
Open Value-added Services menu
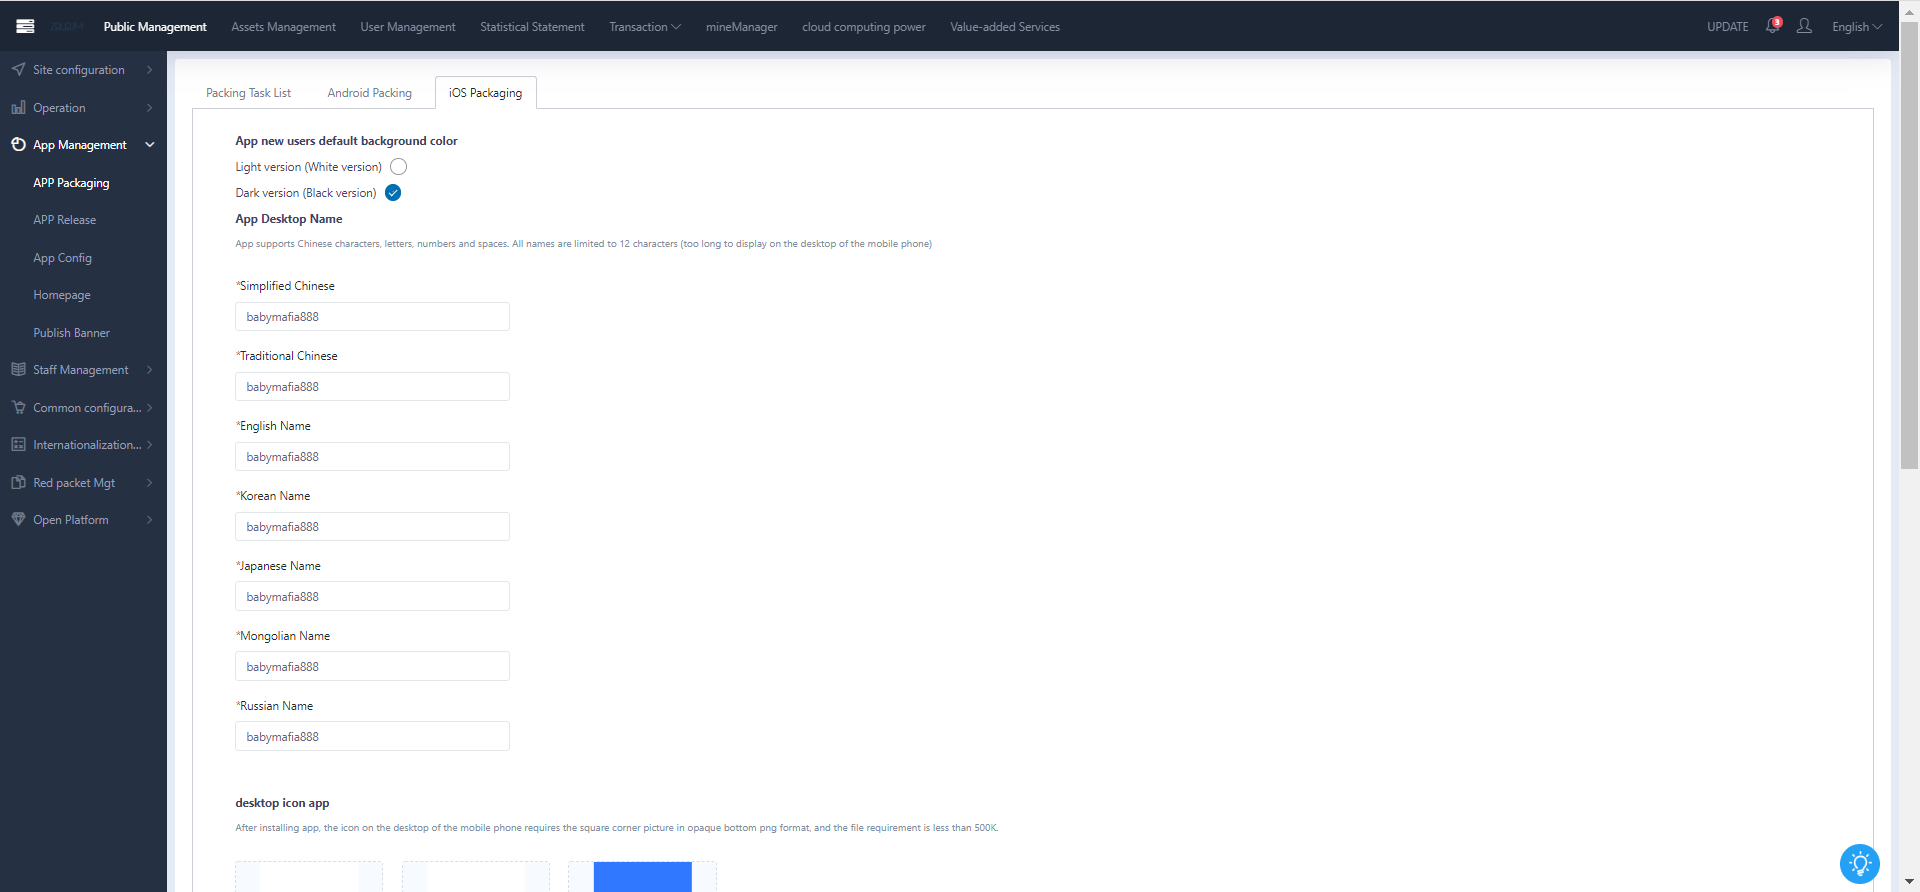click(x=1005, y=27)
